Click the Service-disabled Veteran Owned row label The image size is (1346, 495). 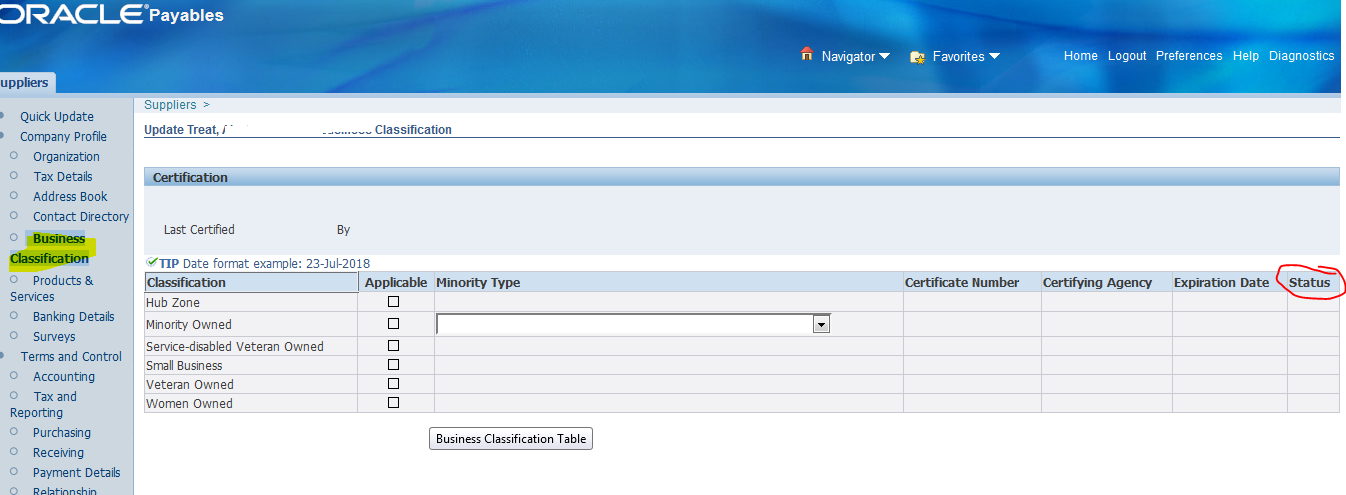pyautogui.click(x=235, y=346)
